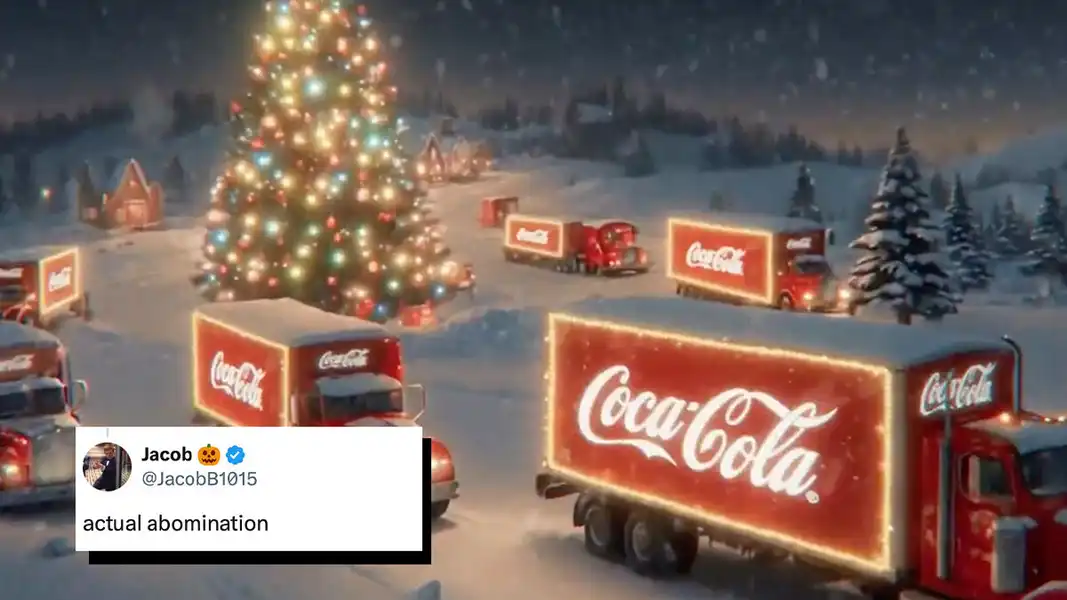Click the Coca-Cola logo above front truck cab
This screenshot has width=1067, height=600.
[958, 389]
